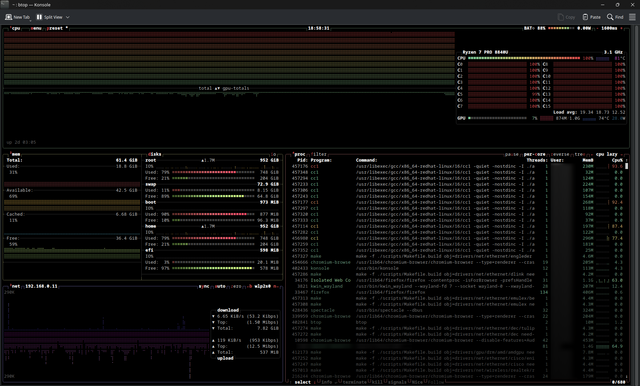
Task: Click the Pid column header
Action: pyautogui.click(x=302, y=160)
